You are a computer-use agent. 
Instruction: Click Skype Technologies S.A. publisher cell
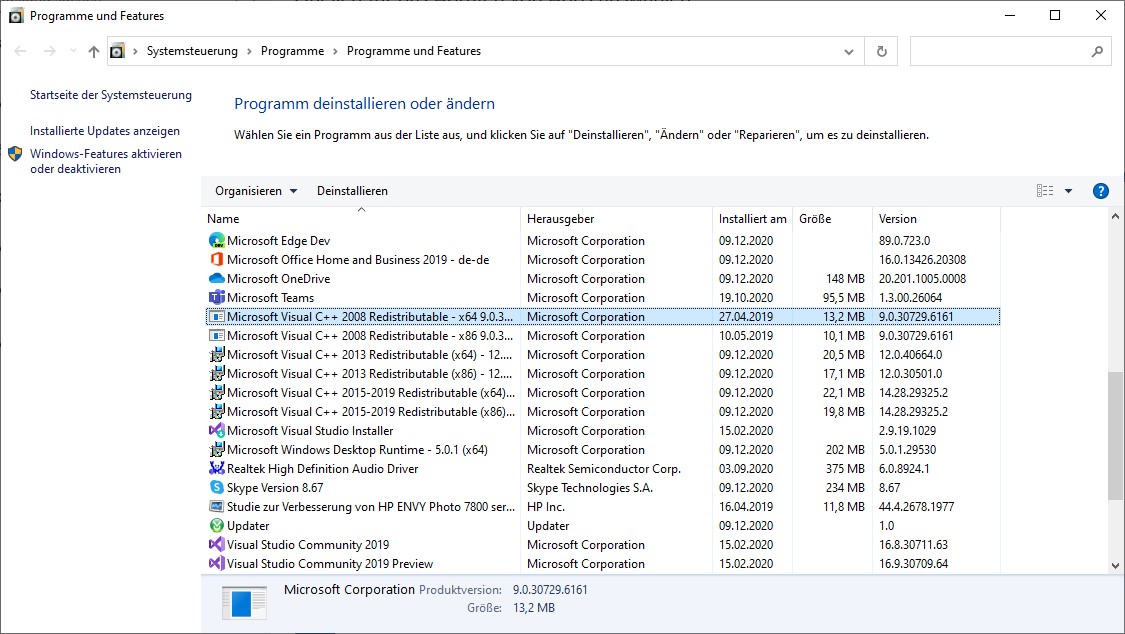[x=590, y=488]
